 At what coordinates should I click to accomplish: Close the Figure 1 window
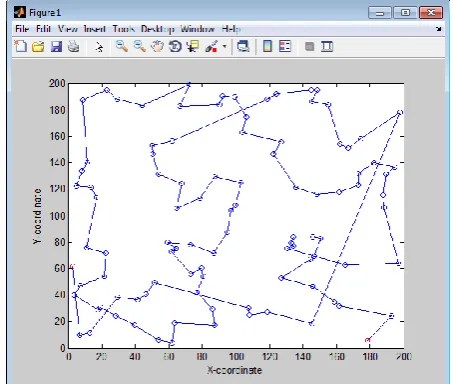[x=431, y=13]
